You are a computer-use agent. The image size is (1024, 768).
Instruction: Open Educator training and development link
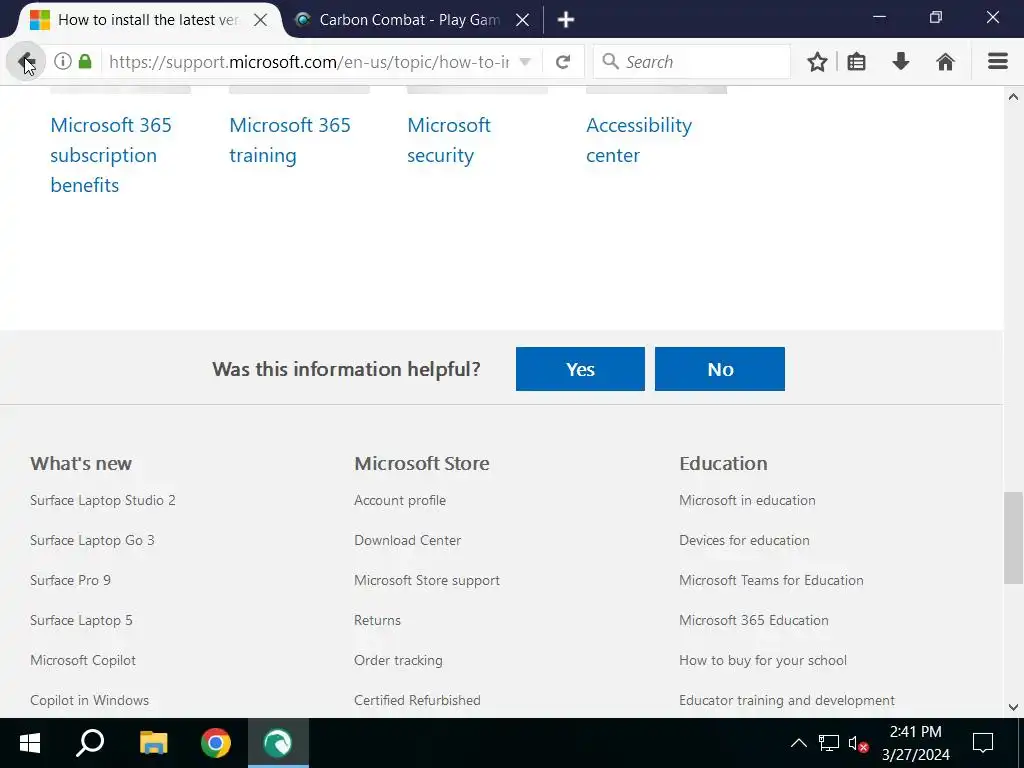(787, 700)
